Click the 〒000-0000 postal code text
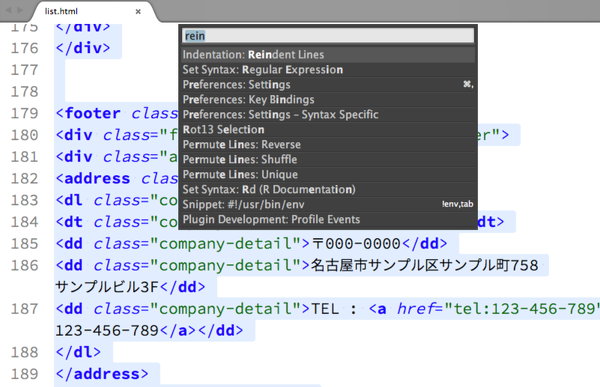600x387 pixels. point(356,244)
